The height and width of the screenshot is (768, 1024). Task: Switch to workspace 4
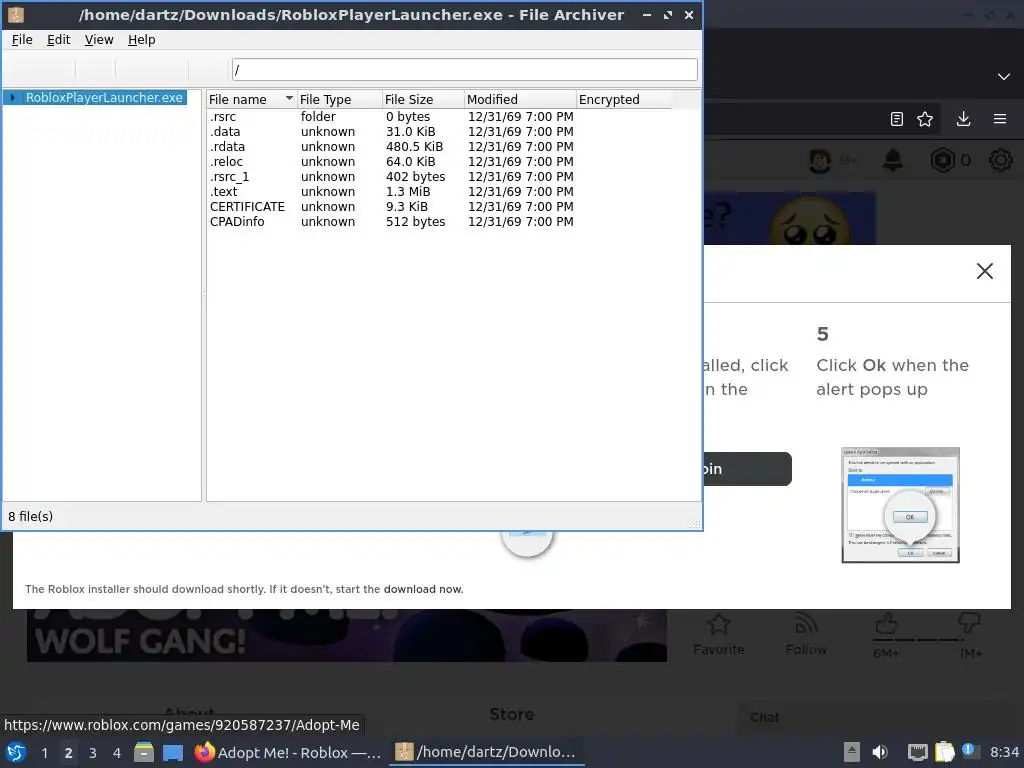(x=117, y=753)
